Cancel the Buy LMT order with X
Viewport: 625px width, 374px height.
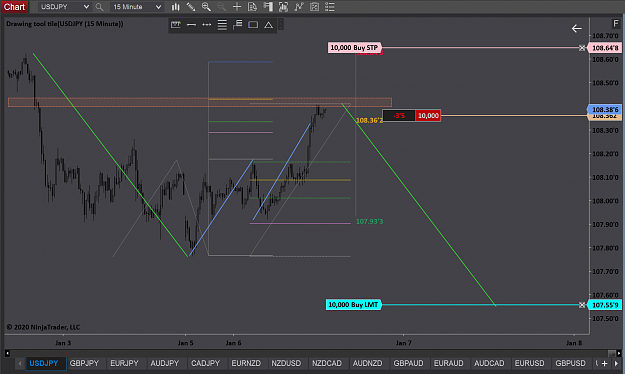pyautogui.click(x=582, y=305)
